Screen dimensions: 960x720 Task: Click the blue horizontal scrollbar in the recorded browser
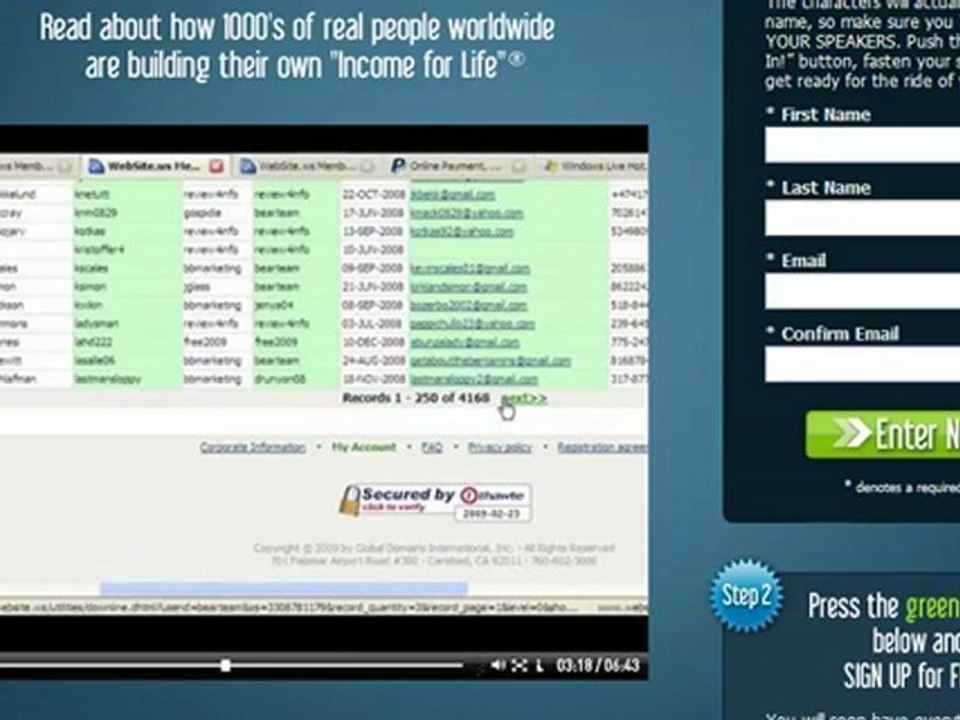(283, 588)
